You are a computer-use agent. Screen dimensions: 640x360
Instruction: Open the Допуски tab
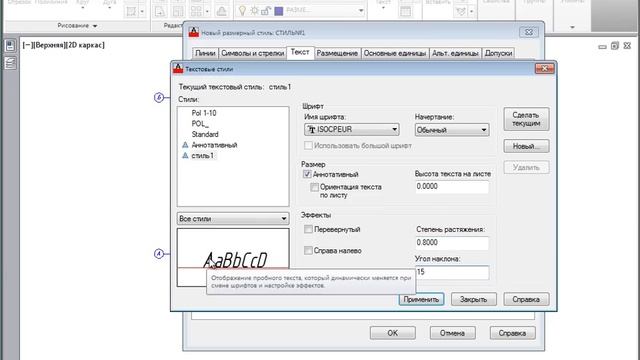tap(498, 53)
